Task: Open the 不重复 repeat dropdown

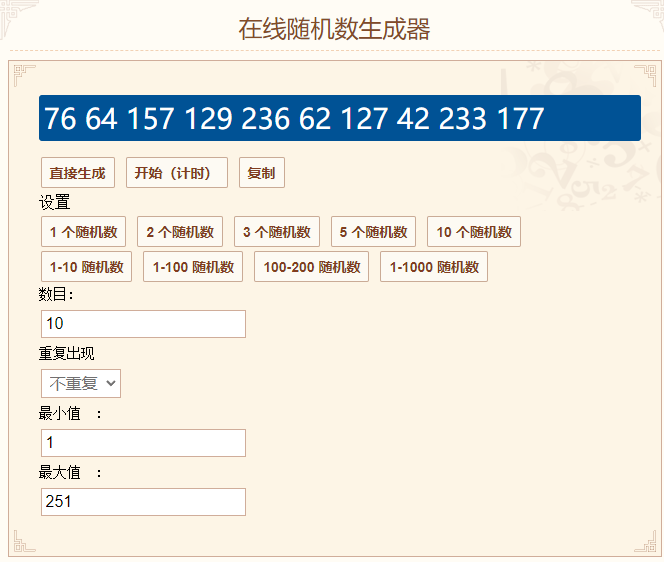Action: pyautogui.click(x=81, y=383)
